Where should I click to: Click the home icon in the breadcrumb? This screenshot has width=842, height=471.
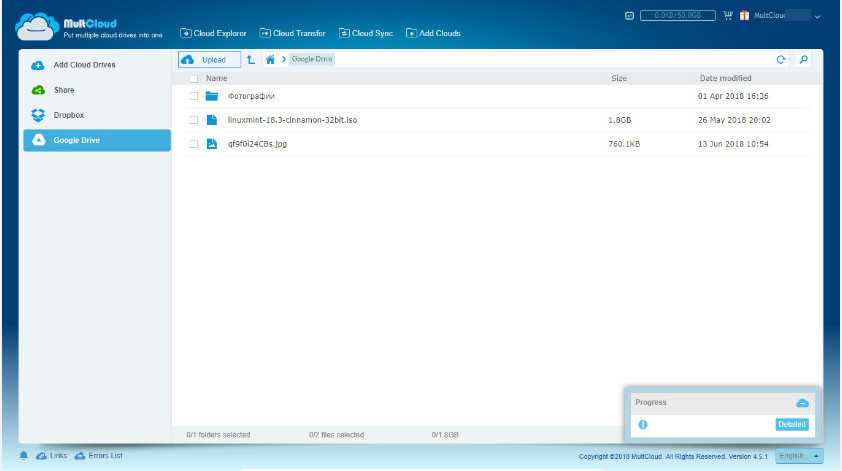(x=270, y=60)
